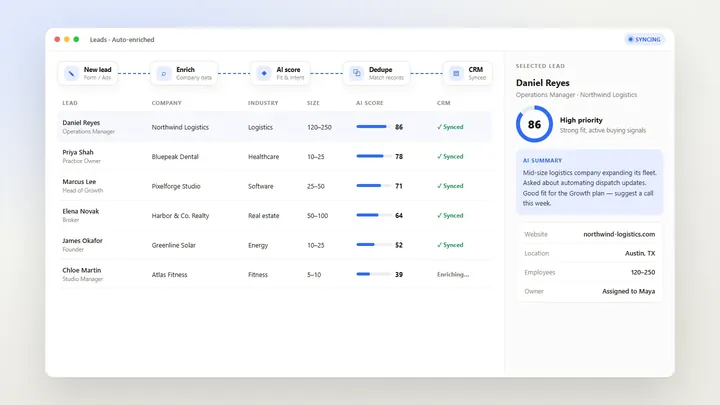Click the Atlas Fitness company cell
The width and height of the screenshot is (720, 405).
(169, 275)
